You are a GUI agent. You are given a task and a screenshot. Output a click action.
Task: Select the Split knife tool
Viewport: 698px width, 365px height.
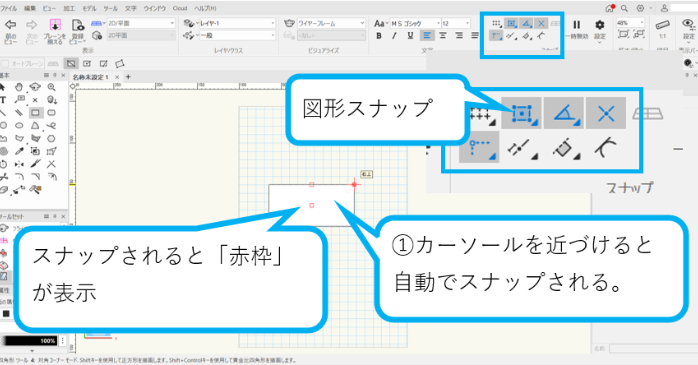[x=35, y=164]
